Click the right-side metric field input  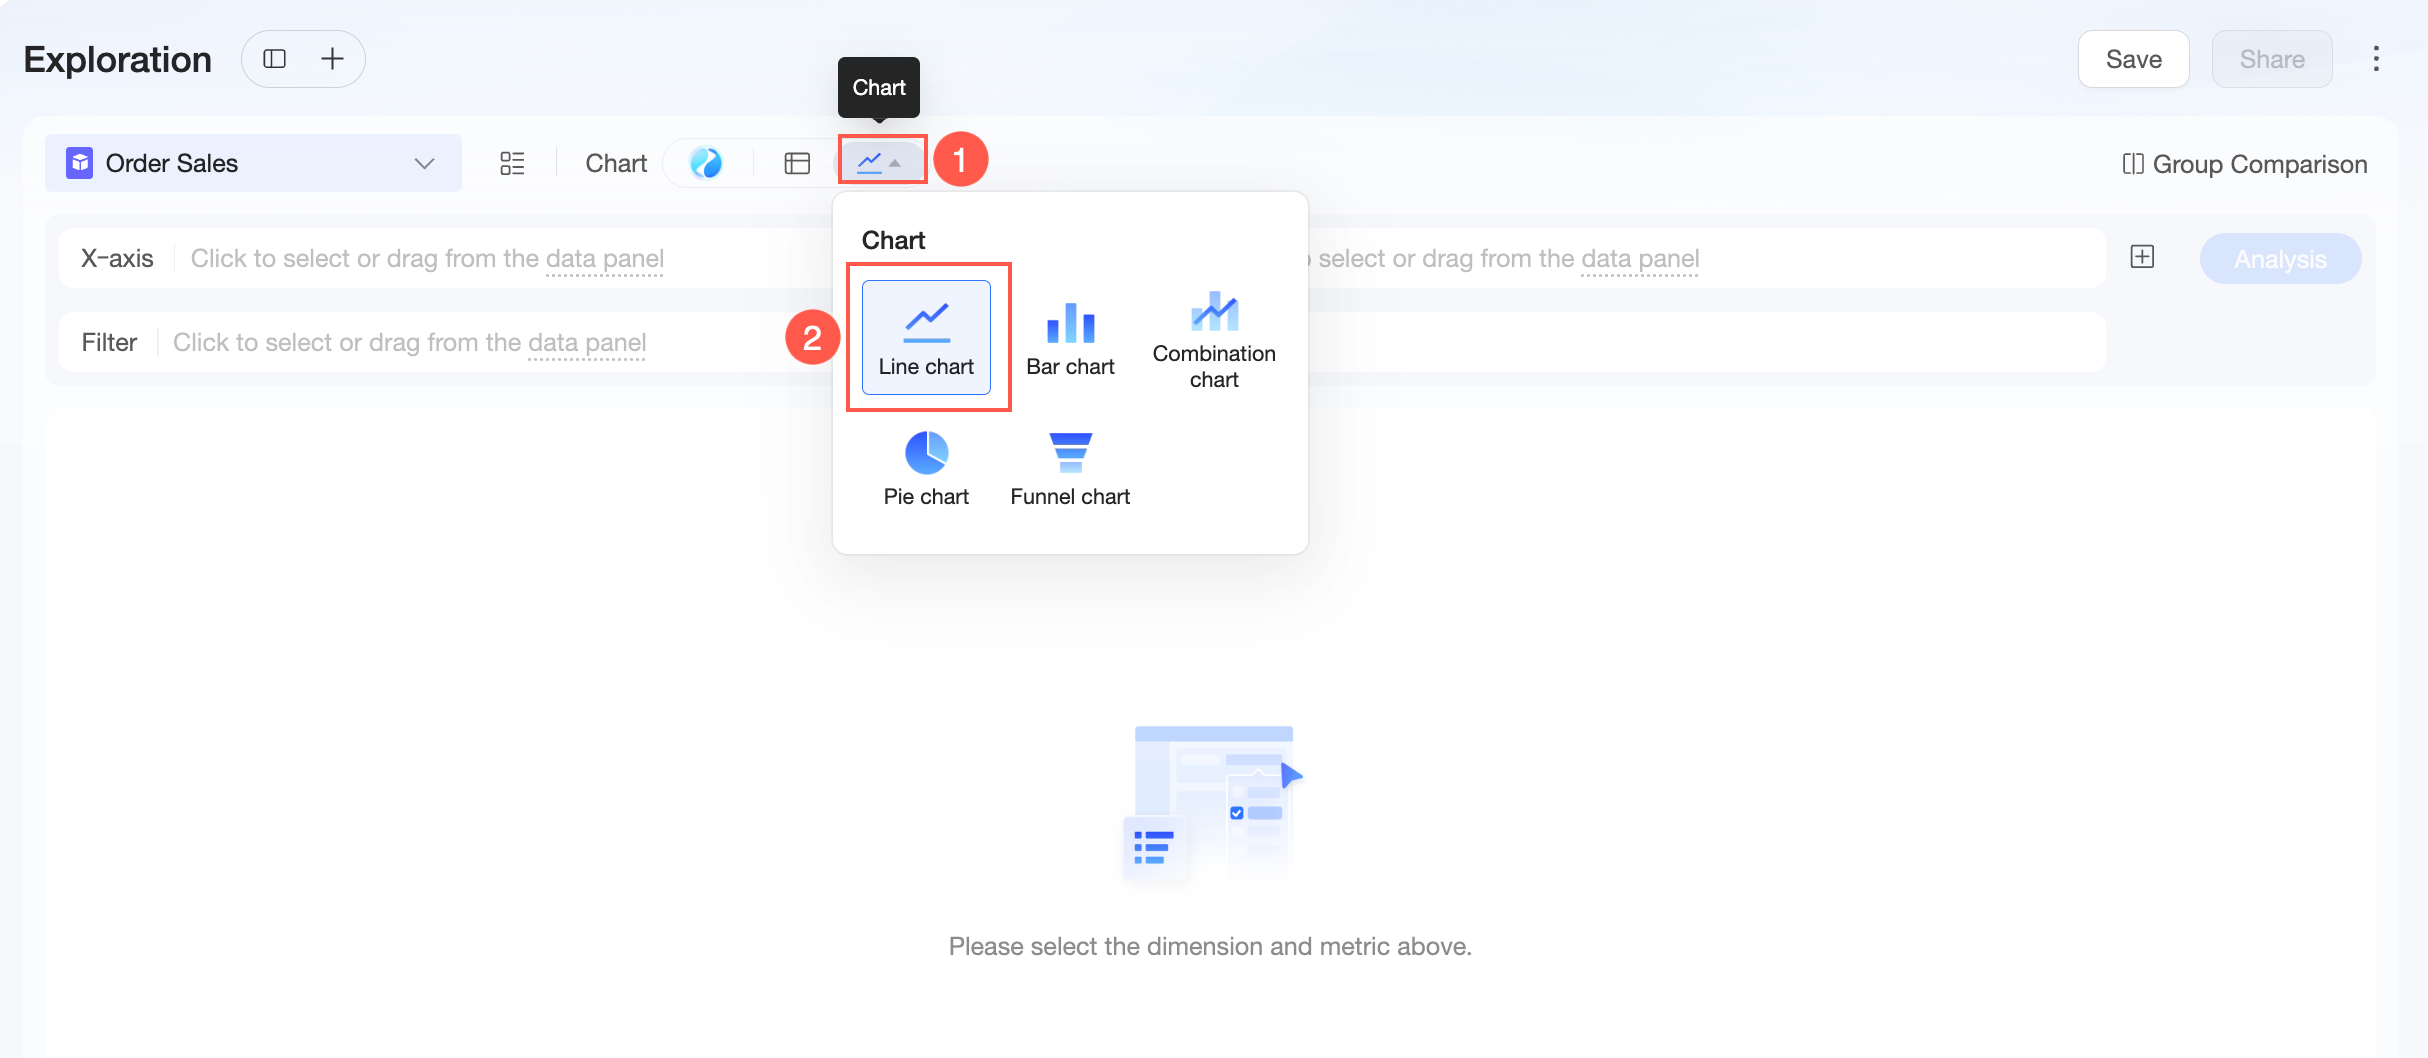[1705, 258]
